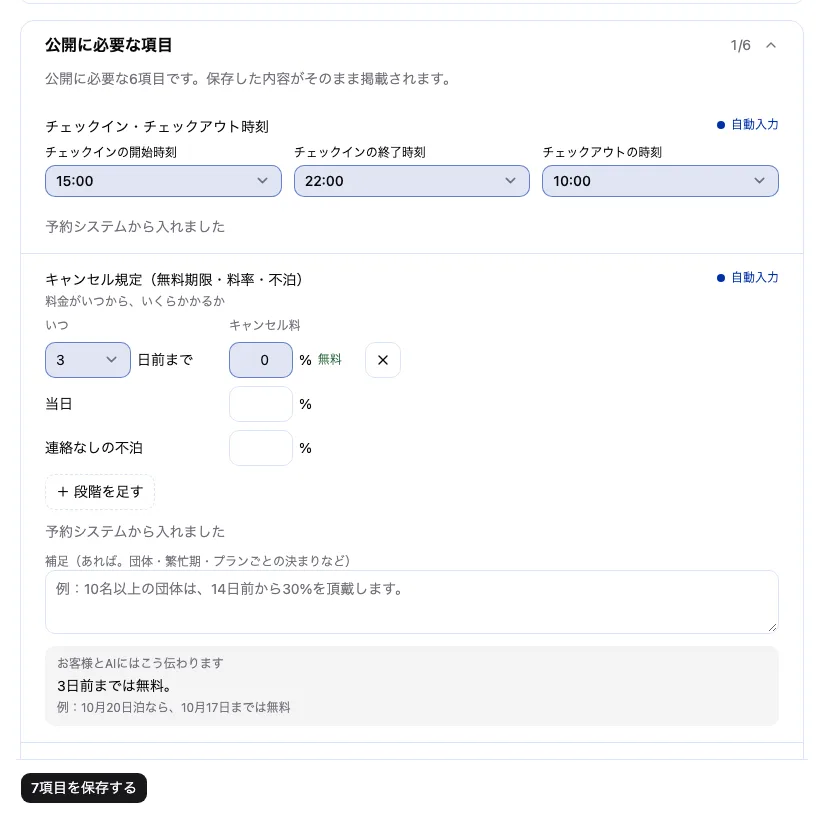Click the ＋ 段階を足す button
The width and height of the screenshot is (824, 816).
tap(100, 492)
